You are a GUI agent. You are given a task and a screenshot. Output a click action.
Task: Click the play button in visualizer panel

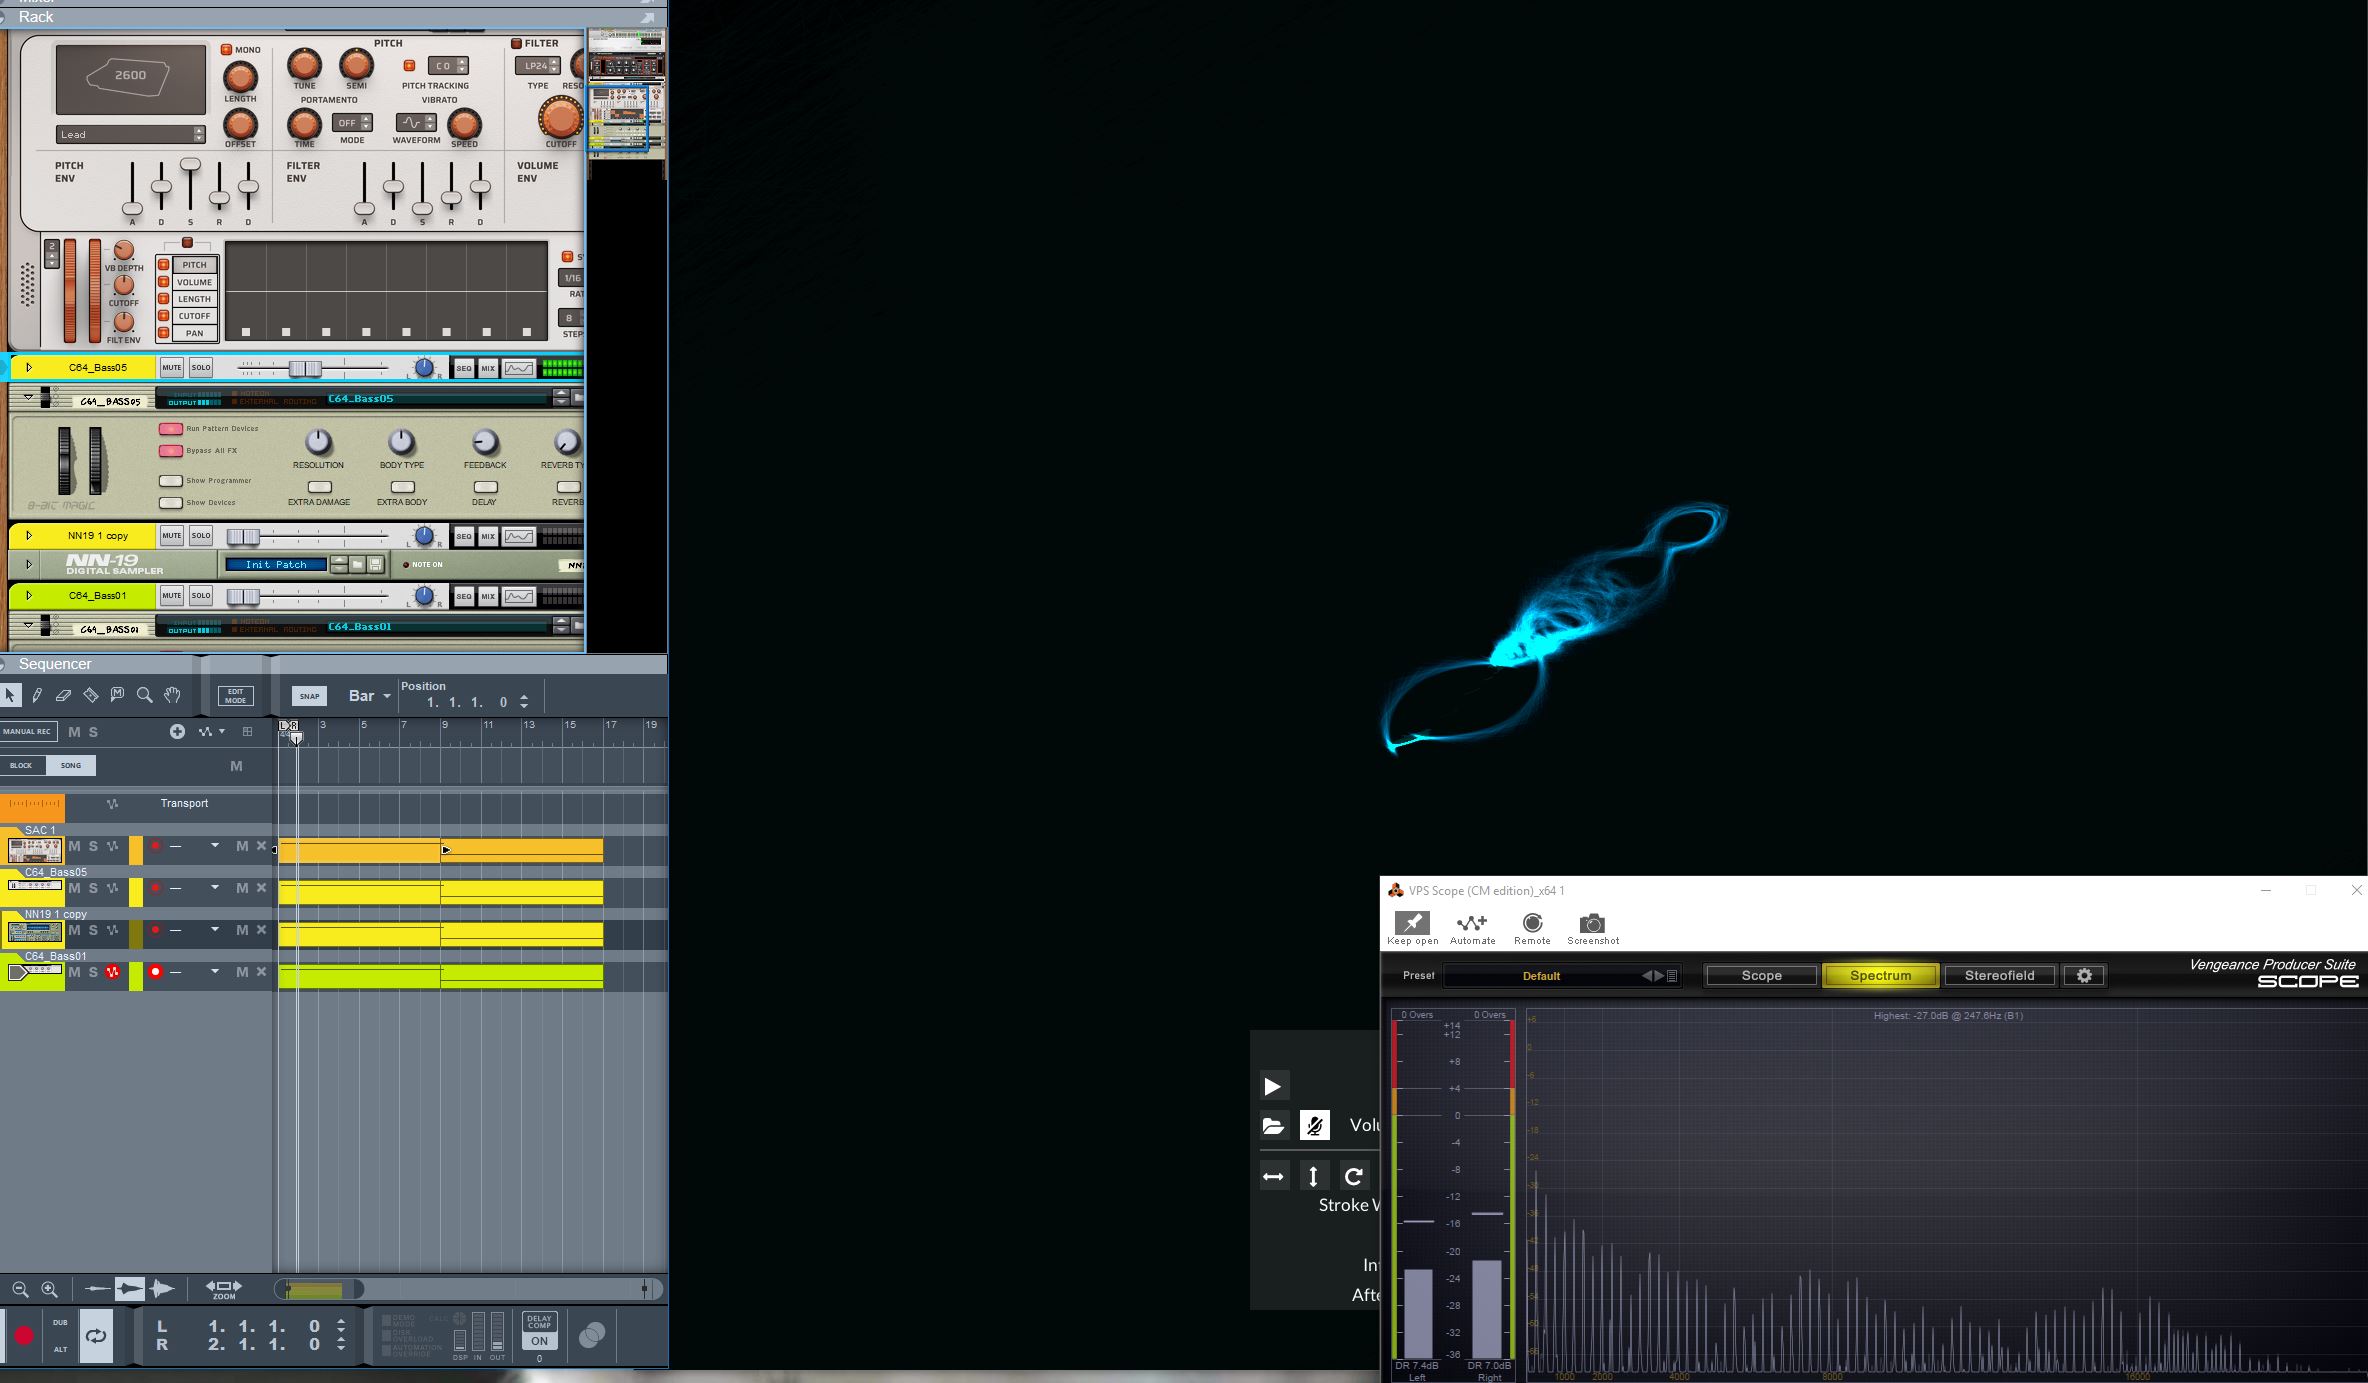pos(1273,1087)
